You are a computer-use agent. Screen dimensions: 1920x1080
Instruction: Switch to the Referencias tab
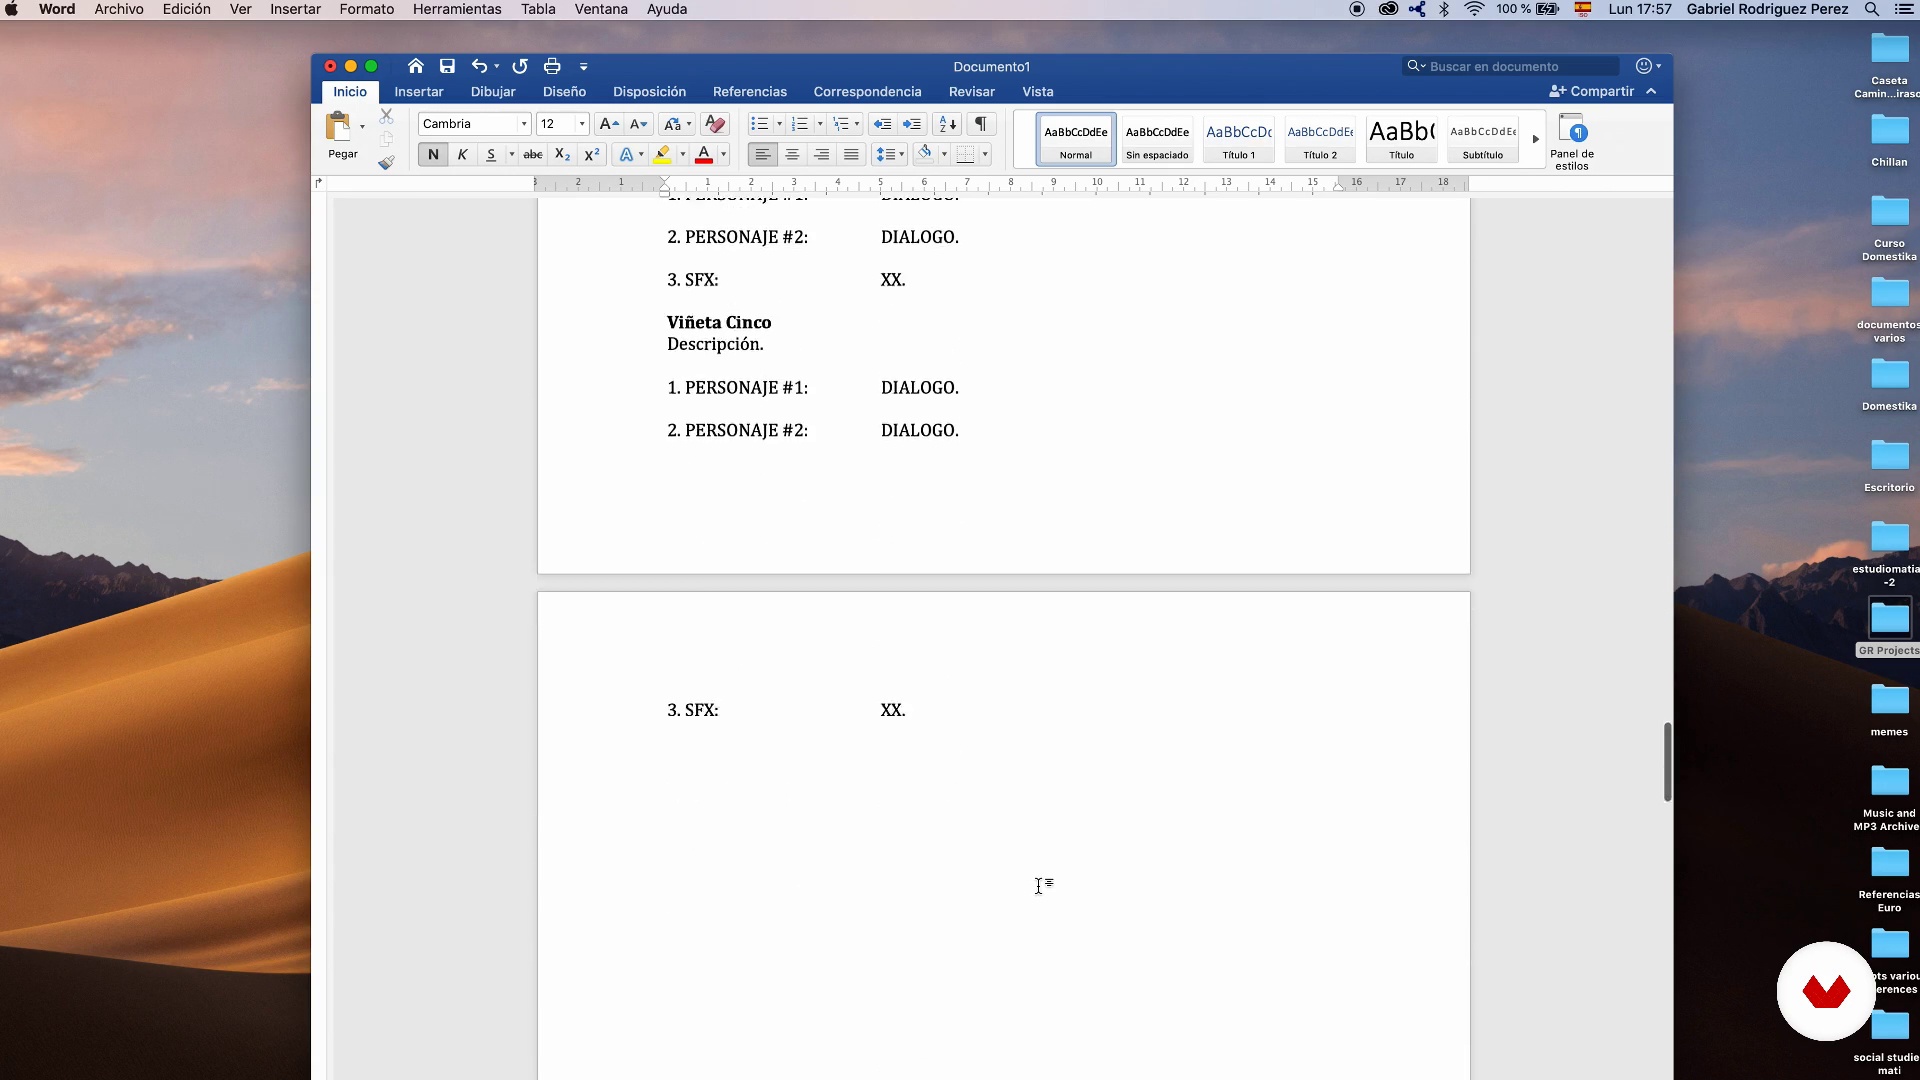(x=750, y=91)
